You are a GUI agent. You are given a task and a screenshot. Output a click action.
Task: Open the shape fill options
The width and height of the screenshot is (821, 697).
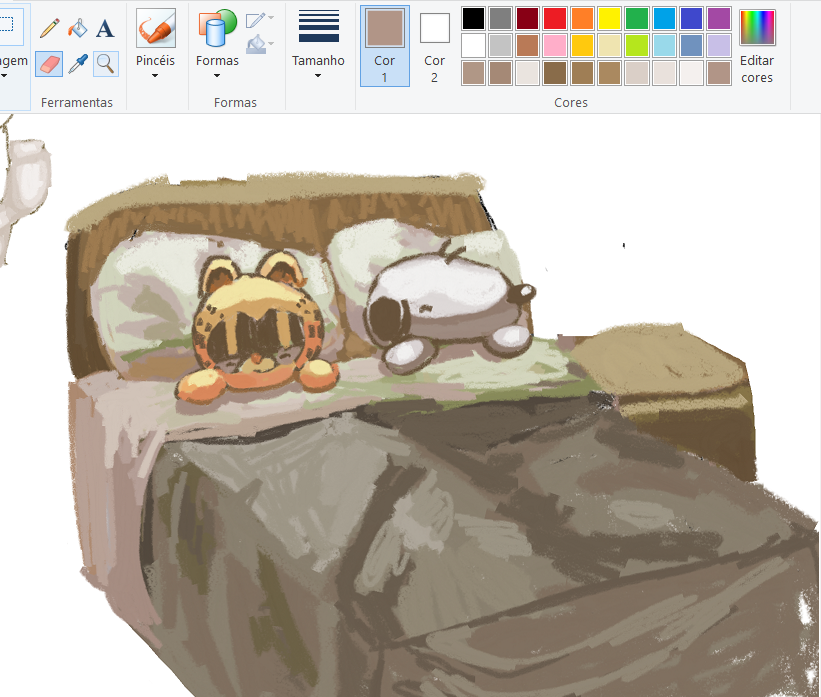pyautogui.click(x=260, y=44)
